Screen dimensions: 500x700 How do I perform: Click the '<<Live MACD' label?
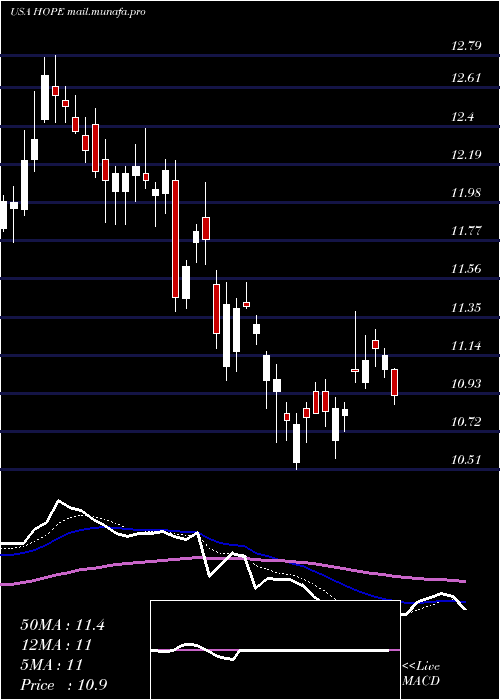pyautogui.click(x=421, y=674)
